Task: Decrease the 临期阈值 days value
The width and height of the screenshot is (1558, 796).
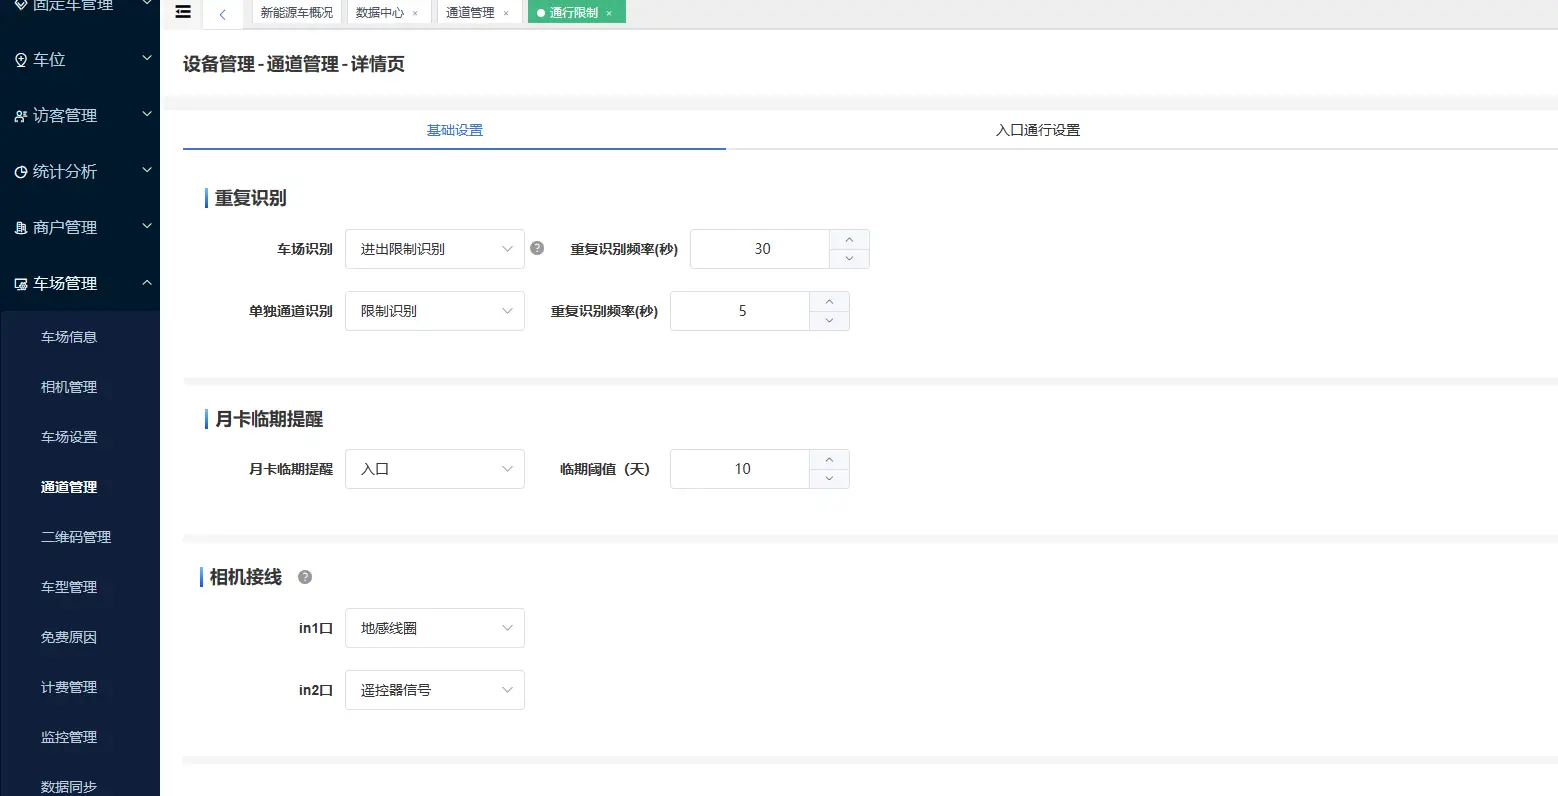Action: click(x=829, y=479)
